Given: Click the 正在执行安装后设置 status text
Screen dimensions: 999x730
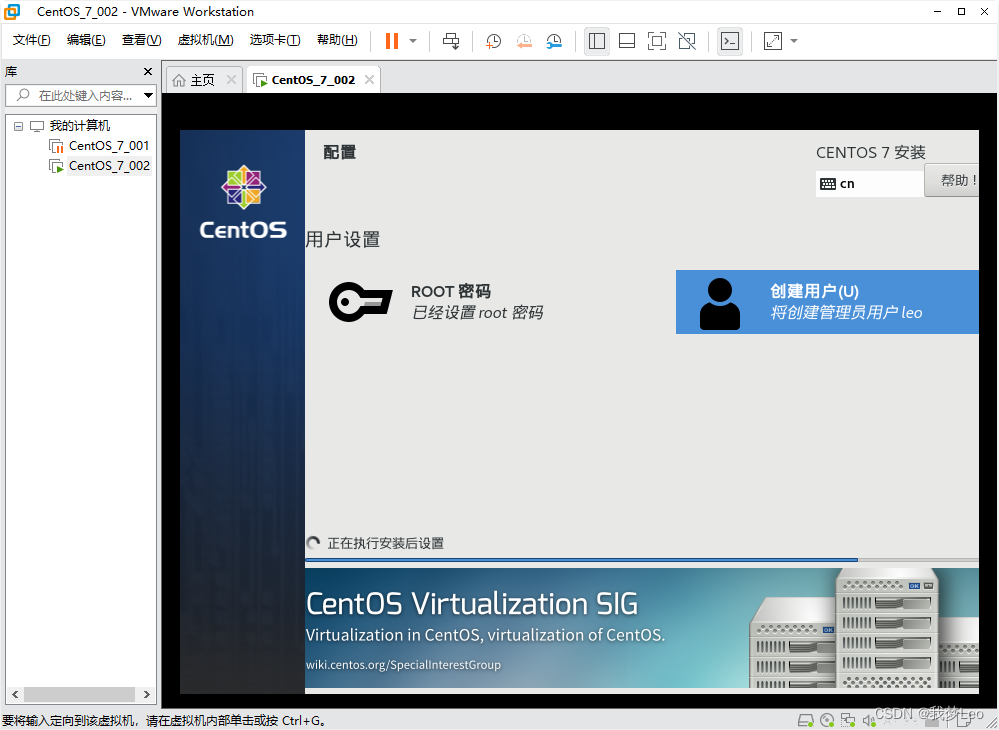Looking at the screenshot, I should pos(385,543).
